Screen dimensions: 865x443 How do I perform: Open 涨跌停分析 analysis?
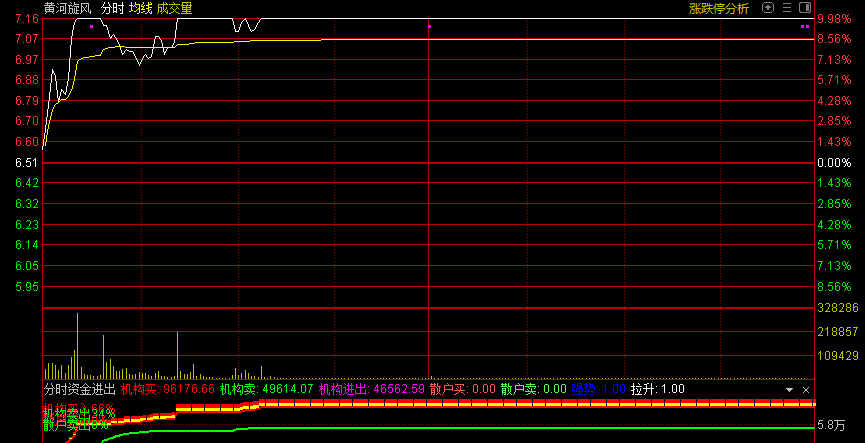point(718,8)
